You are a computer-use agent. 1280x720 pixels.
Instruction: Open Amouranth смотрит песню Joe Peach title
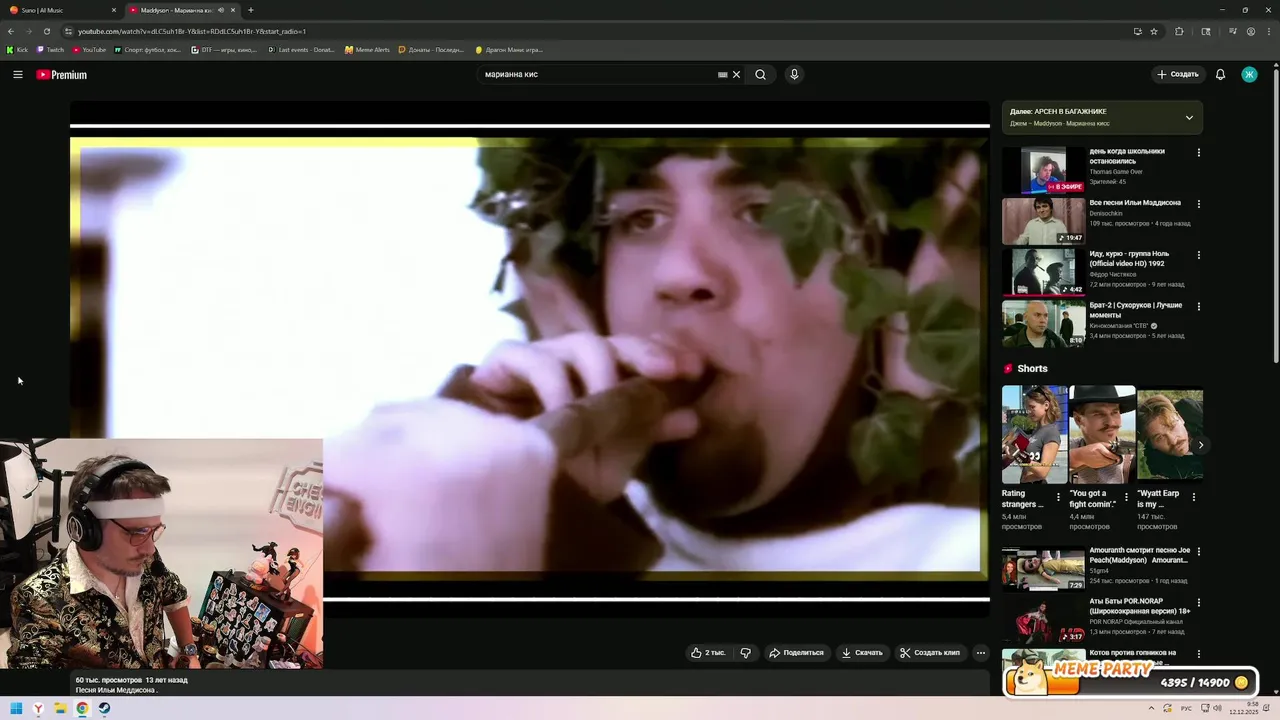pyautogui.click(x=1139, y=555)
